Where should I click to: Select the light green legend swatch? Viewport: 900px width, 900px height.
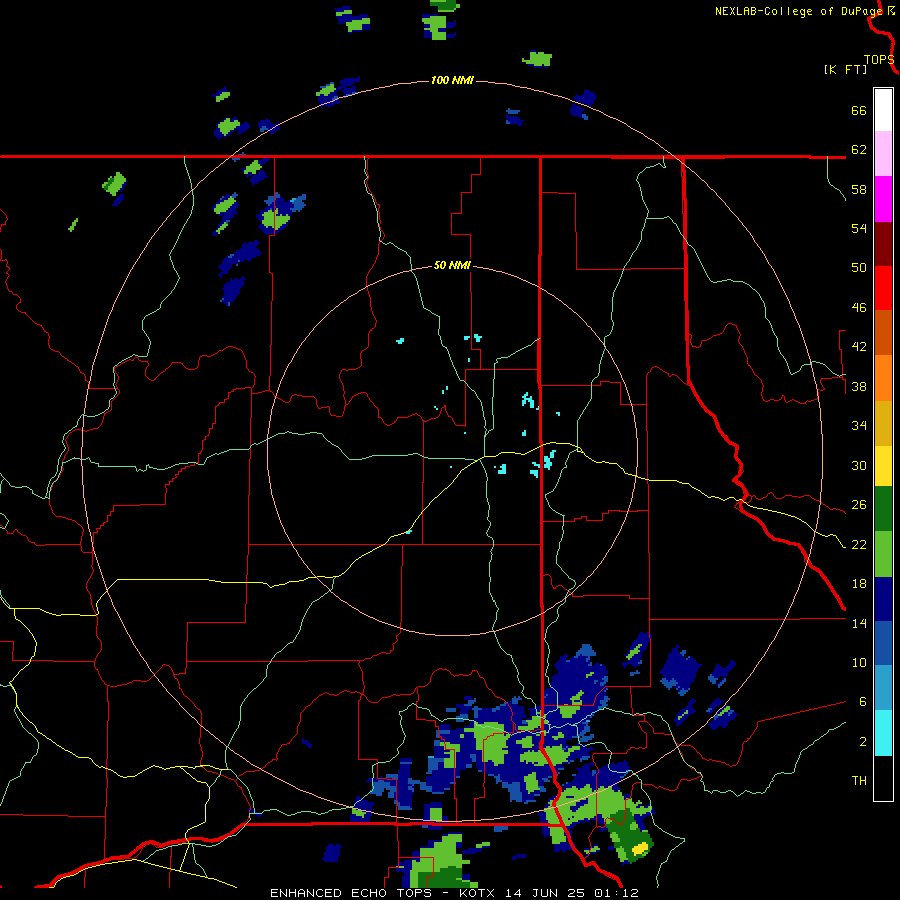[x=883, y=554]
